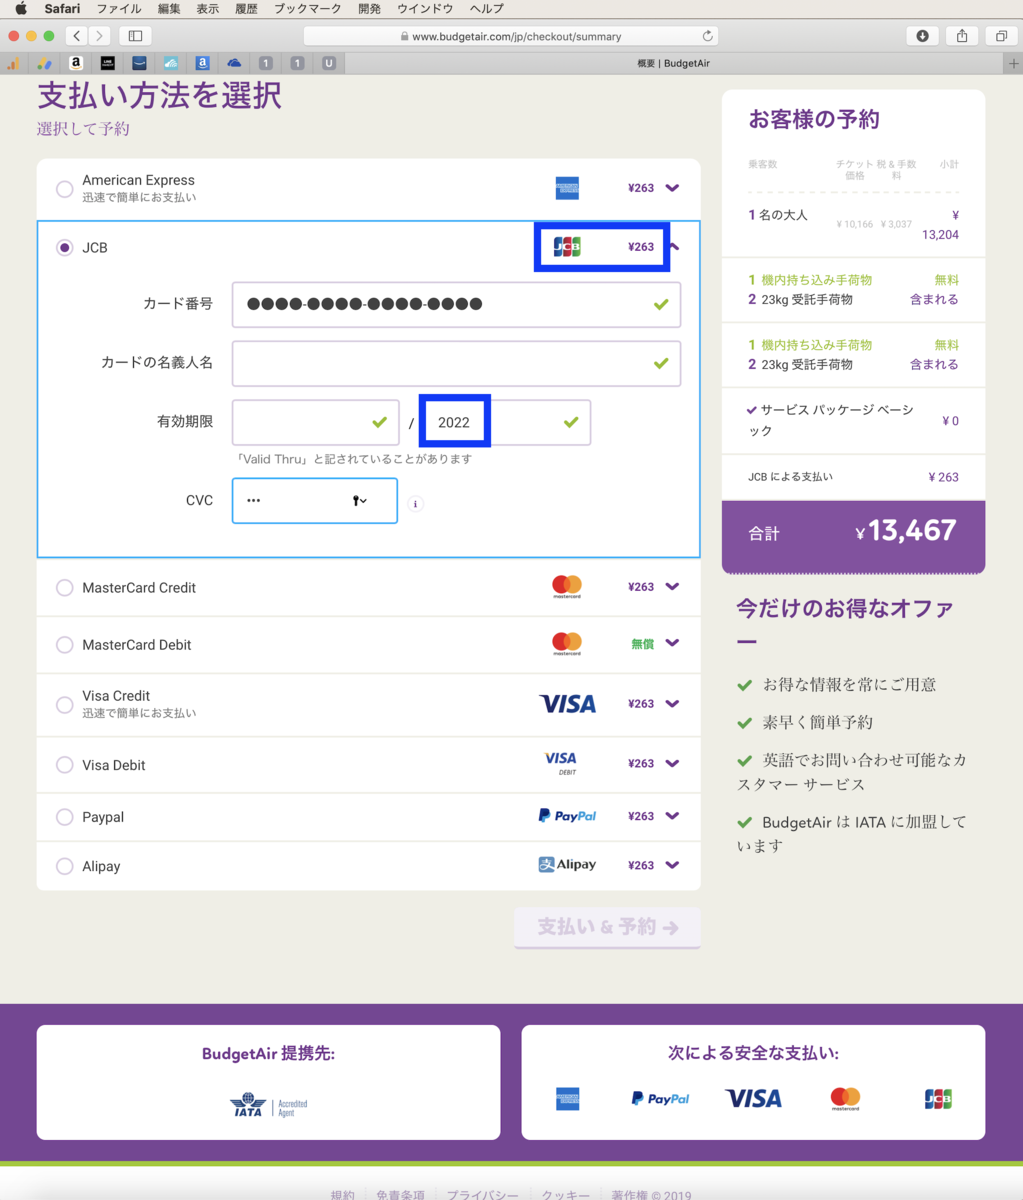
Task: Click the カードの名義人名 input field
Action: (456, 363)
